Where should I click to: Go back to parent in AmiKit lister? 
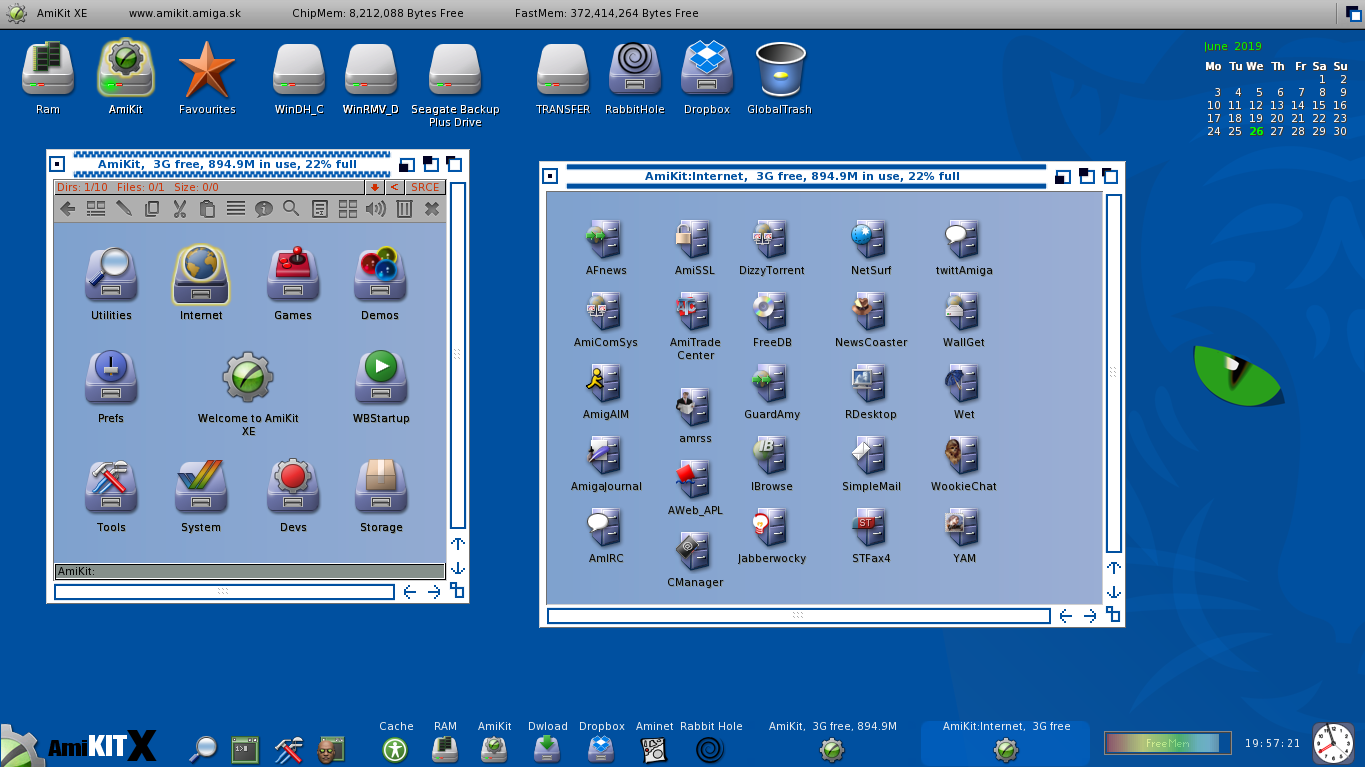pos(67,209)
